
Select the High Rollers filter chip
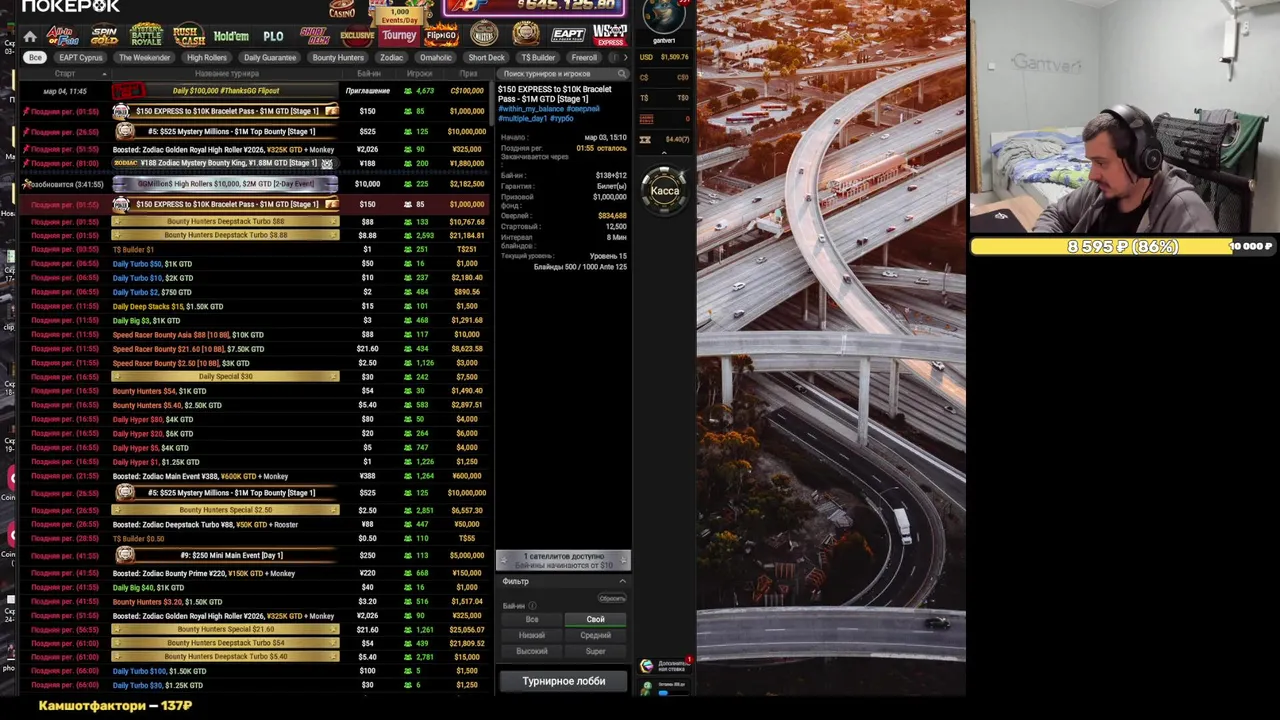pos(207,57)
